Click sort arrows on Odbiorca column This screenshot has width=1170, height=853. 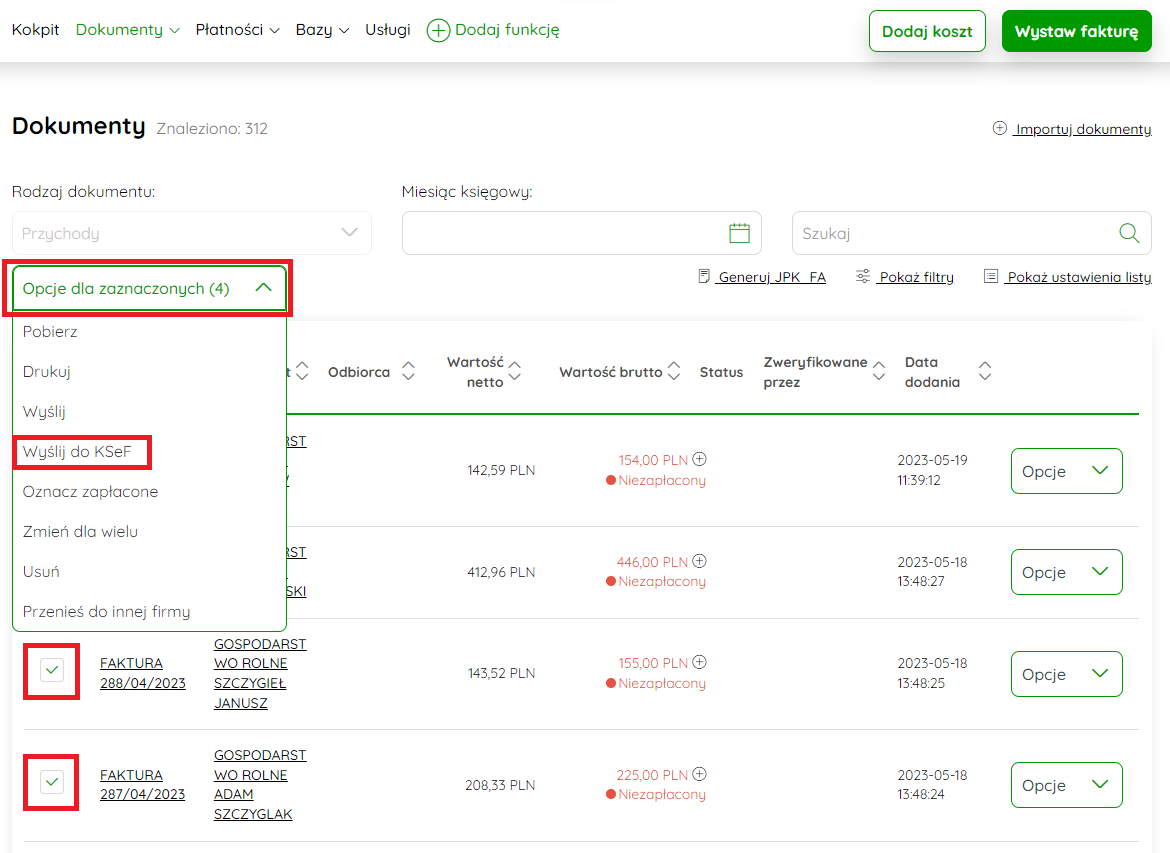(408, 372)
